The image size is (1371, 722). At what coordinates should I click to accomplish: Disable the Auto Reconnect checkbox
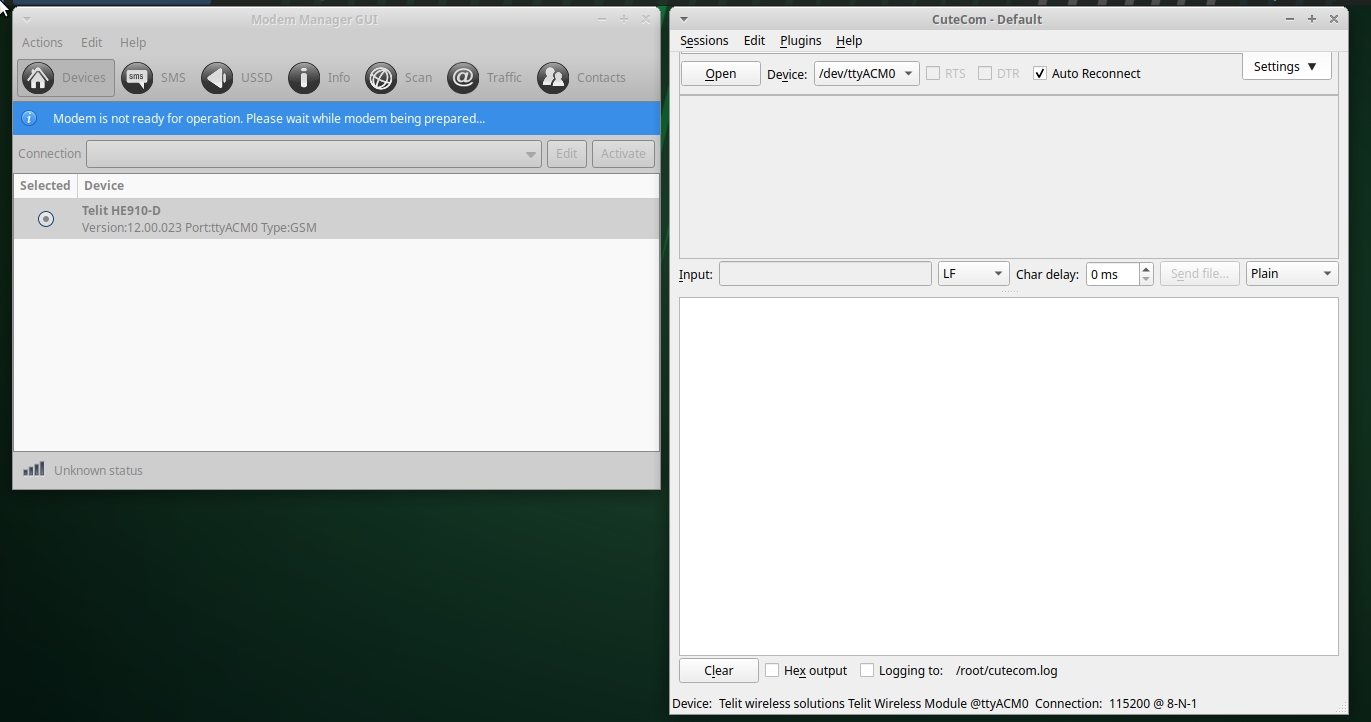coord(1040,73)
